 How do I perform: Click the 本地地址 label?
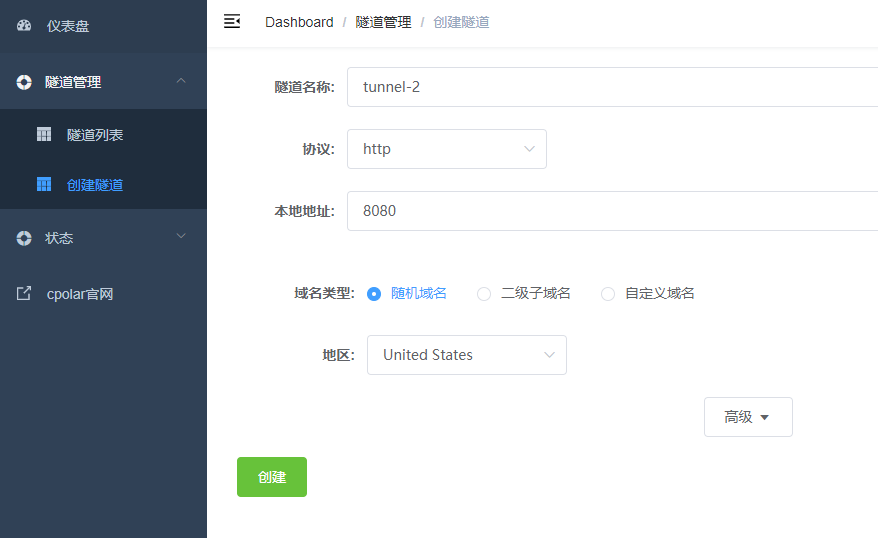click(x=304, y=210)
